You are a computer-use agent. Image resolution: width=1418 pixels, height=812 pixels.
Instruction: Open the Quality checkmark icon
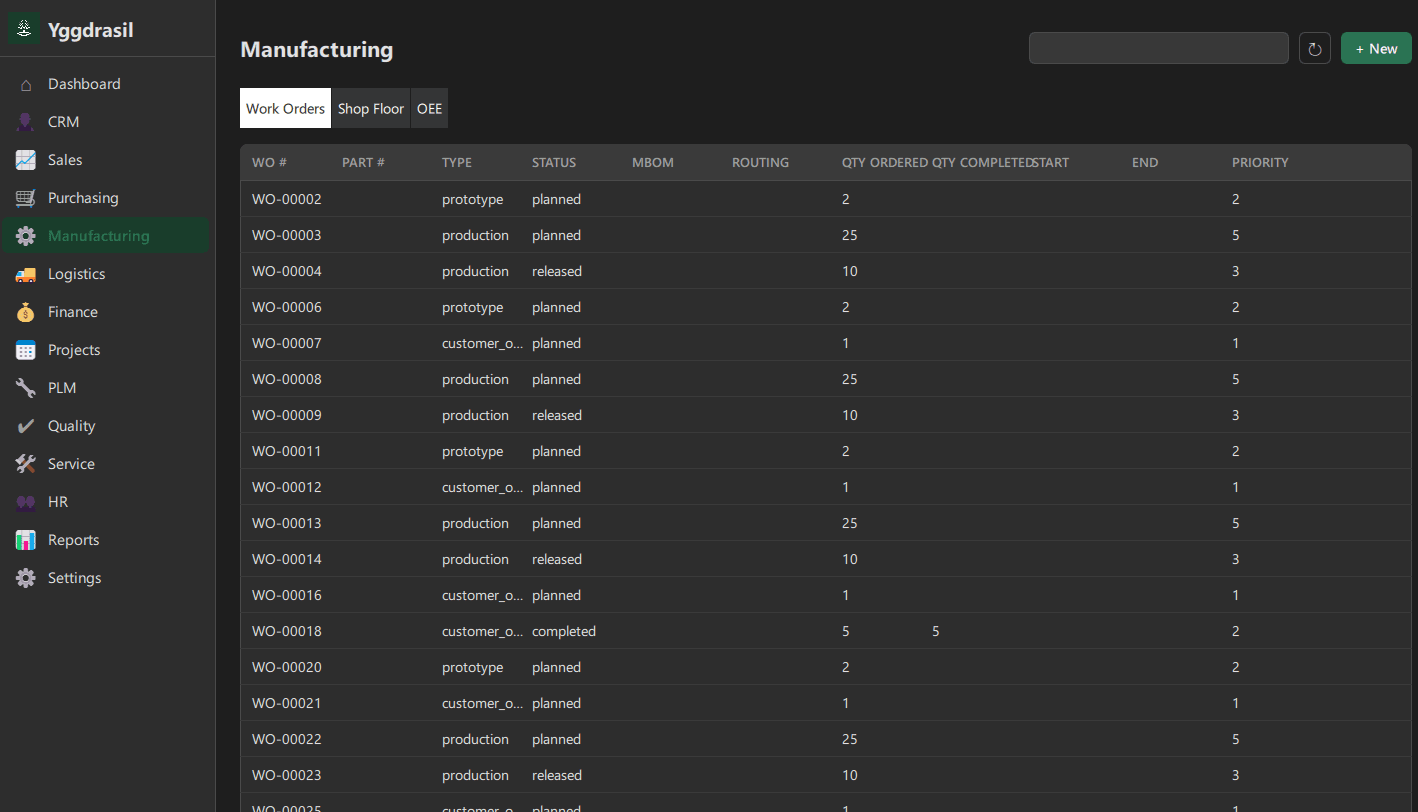pyautogui.click(x=25, y=425)
